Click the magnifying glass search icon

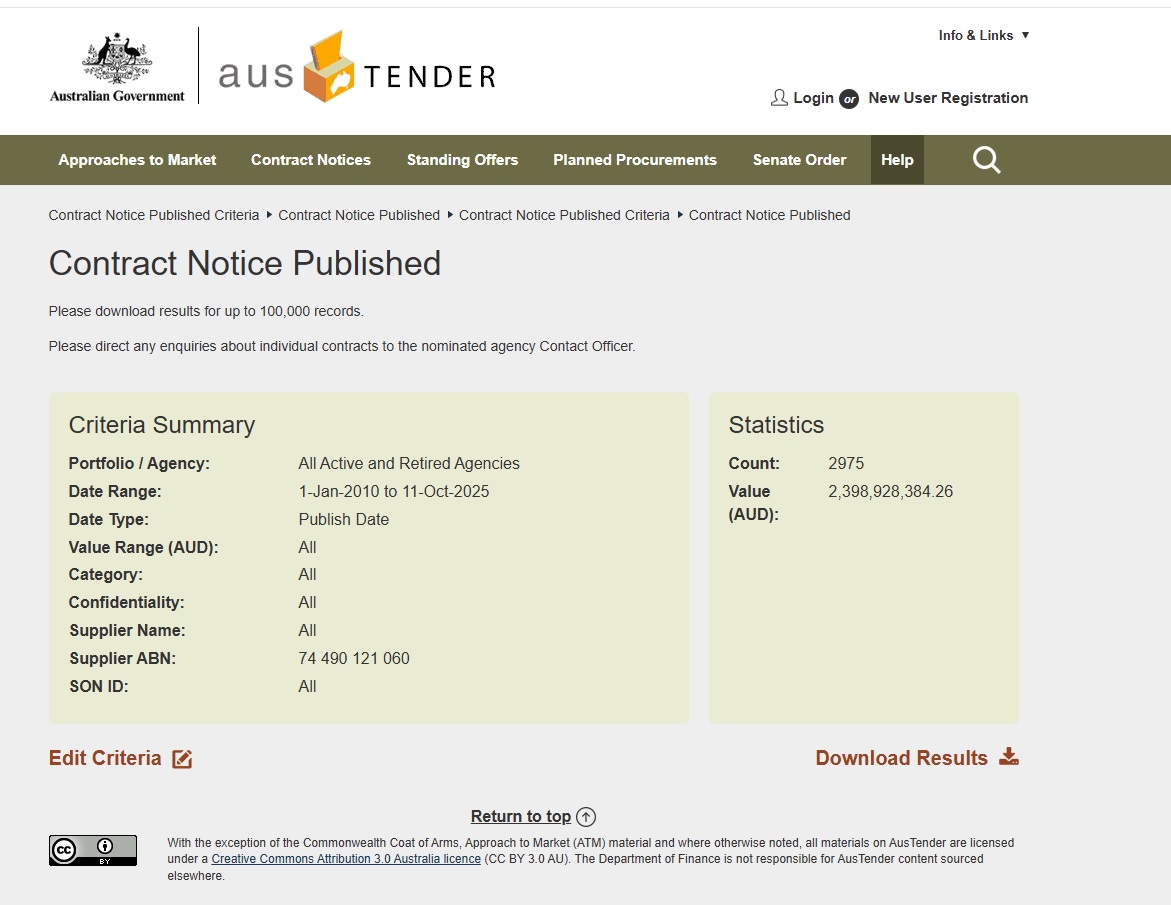pos(986,160)
